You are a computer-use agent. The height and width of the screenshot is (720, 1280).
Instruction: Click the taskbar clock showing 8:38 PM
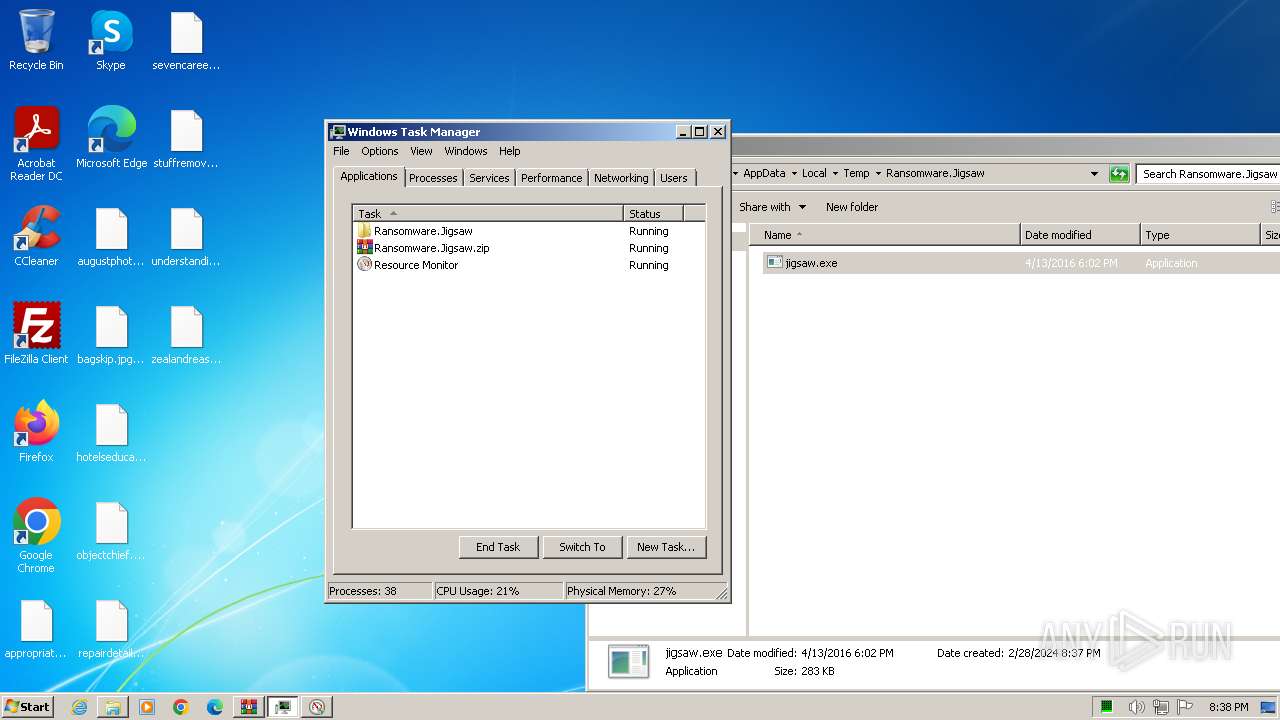1228,707
